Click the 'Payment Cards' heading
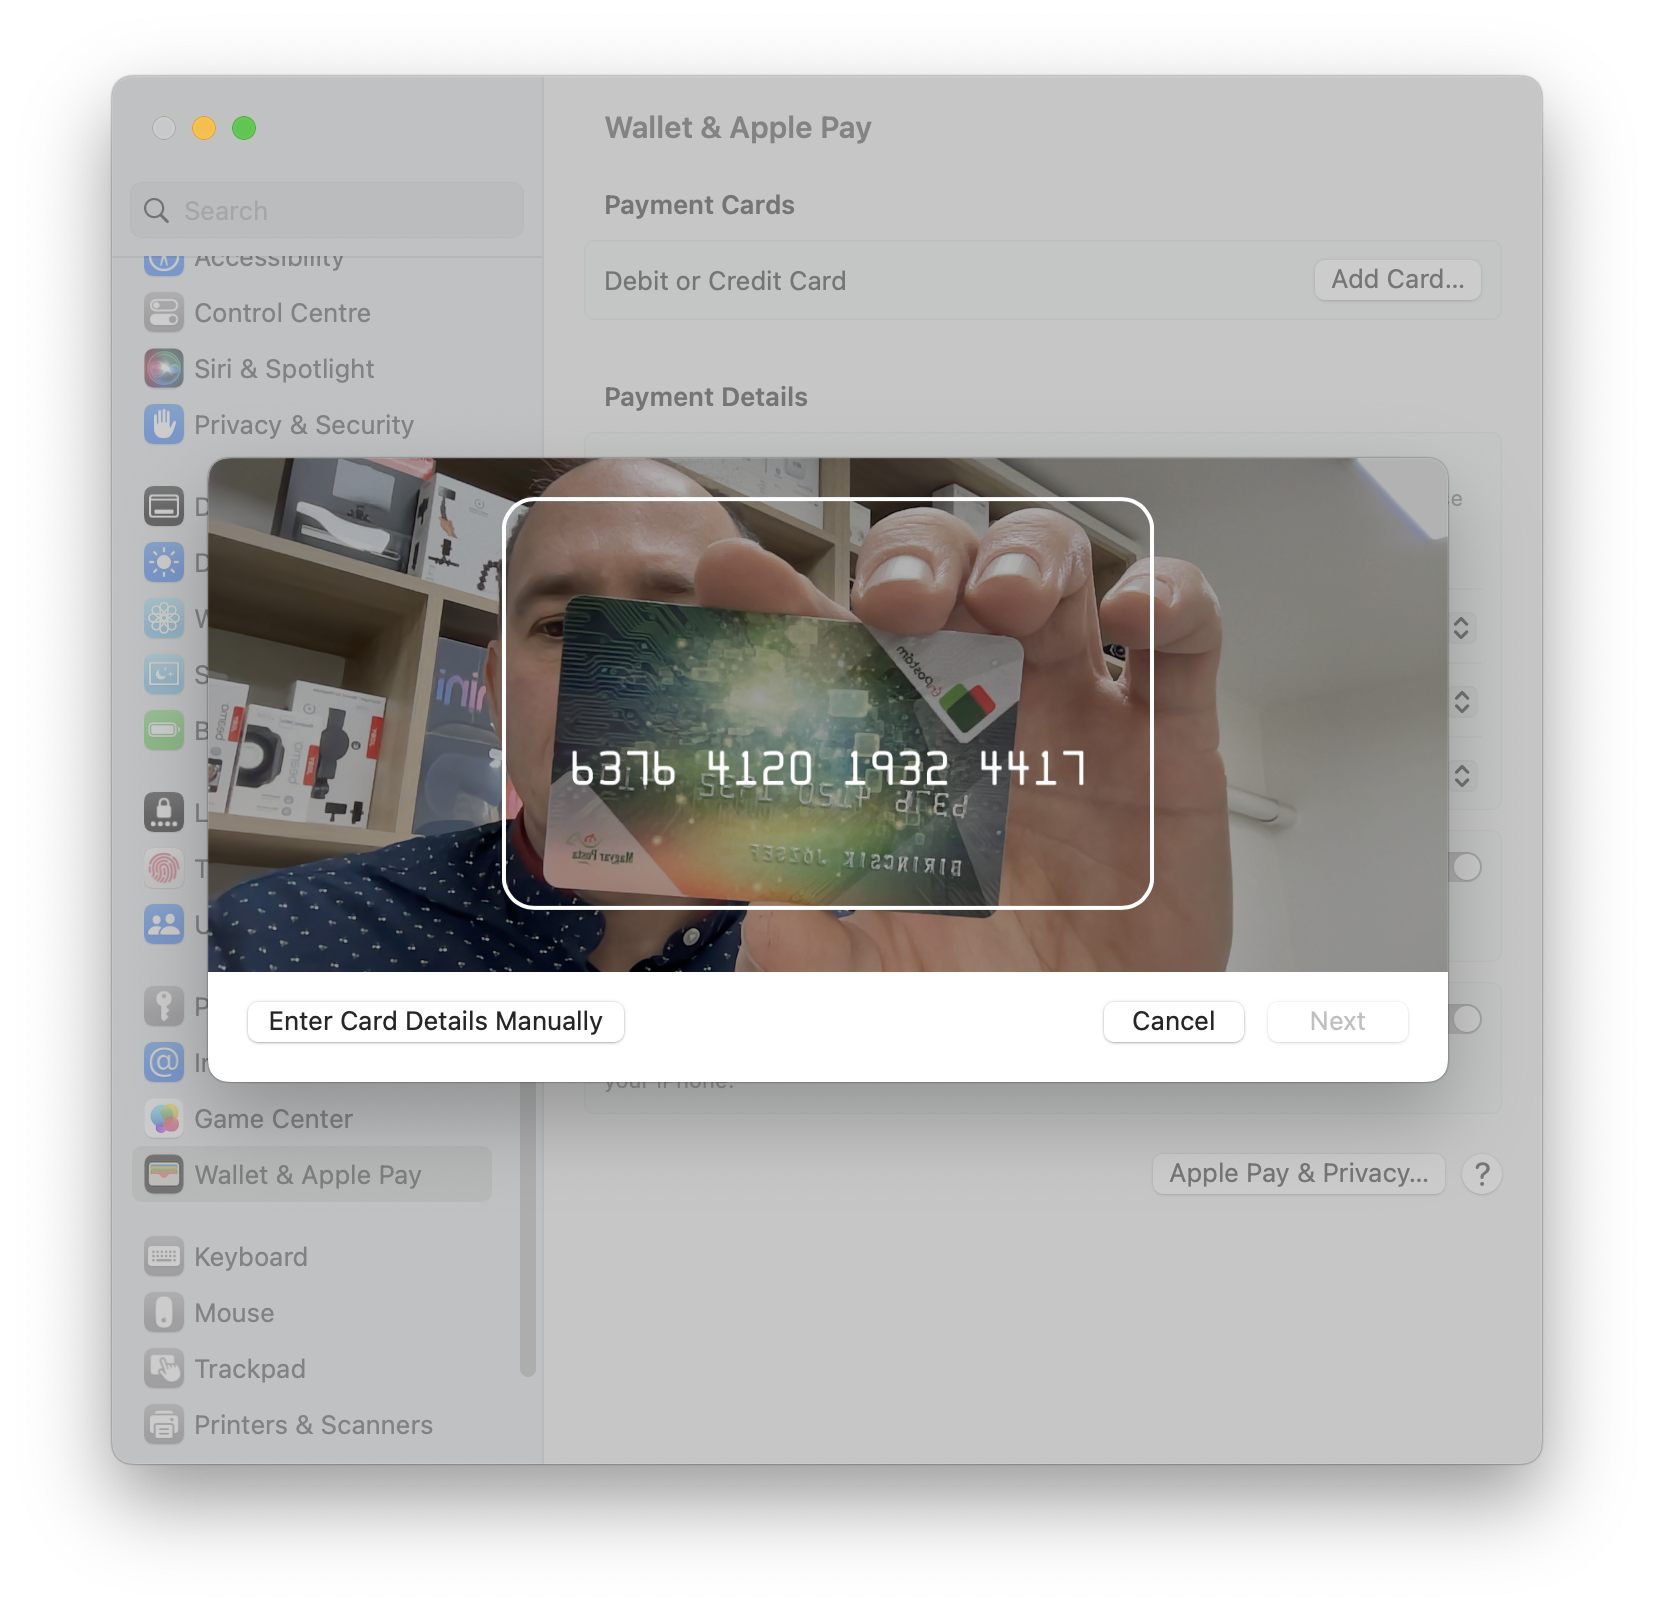This screenshot has height=1612, width=1654. coord(699,205)
